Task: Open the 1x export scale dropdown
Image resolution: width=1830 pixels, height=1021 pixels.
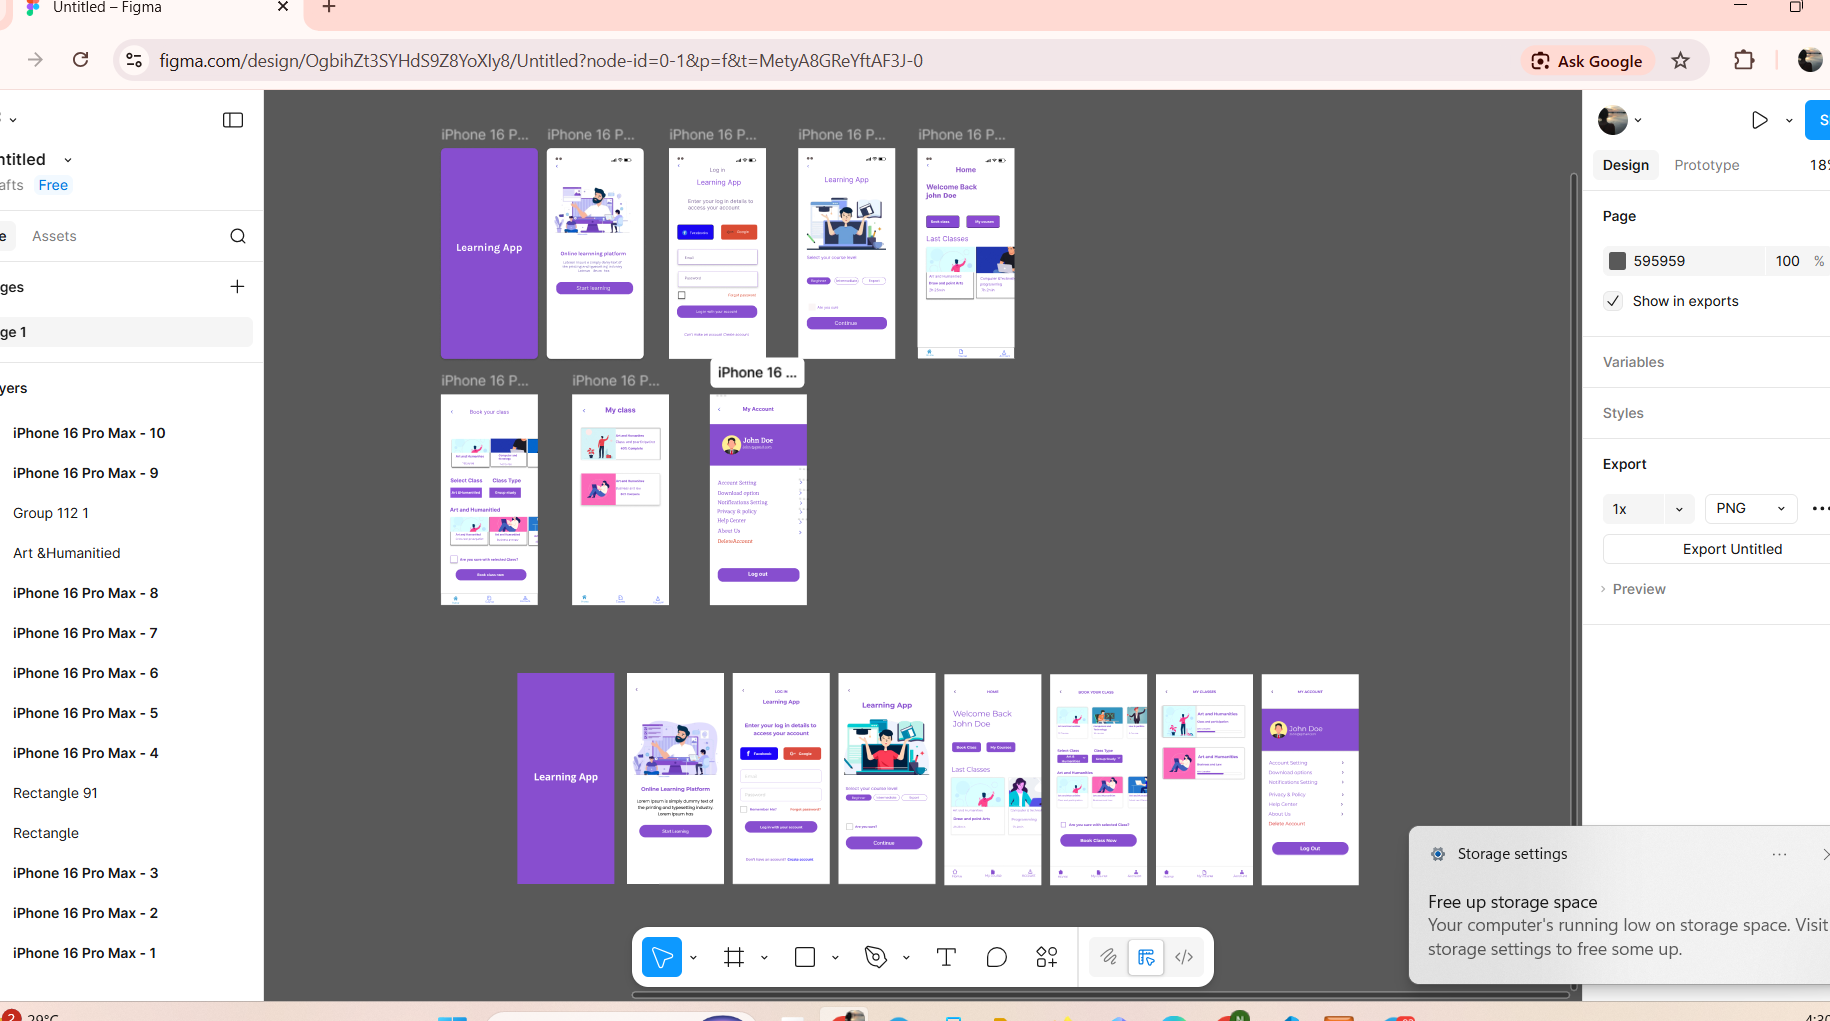Action: (x=1648, y=509)
